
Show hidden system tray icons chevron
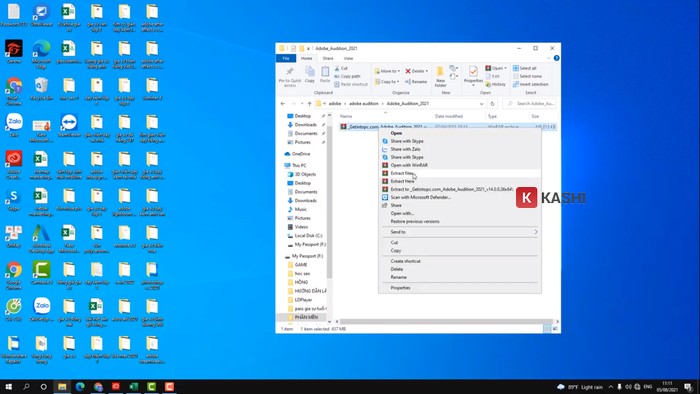pyautogui.click(x=610, y=387)
